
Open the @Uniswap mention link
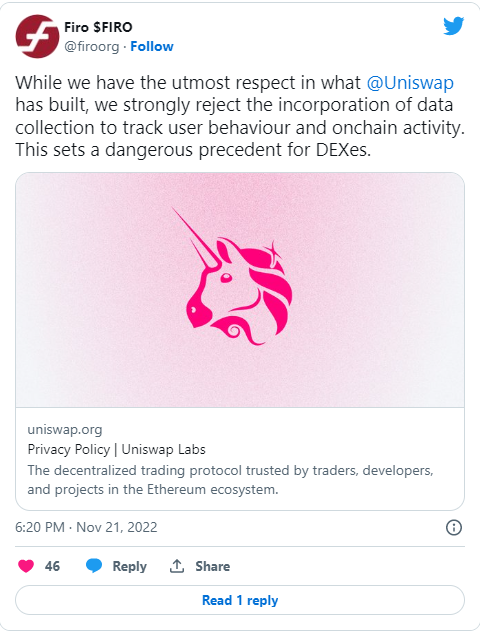click(410, 83)
